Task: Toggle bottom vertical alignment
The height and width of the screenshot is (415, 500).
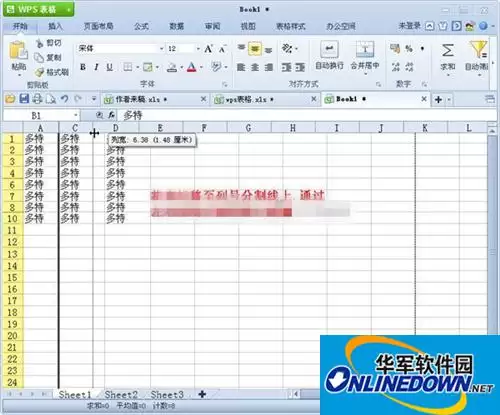Action: click(268, 50)
